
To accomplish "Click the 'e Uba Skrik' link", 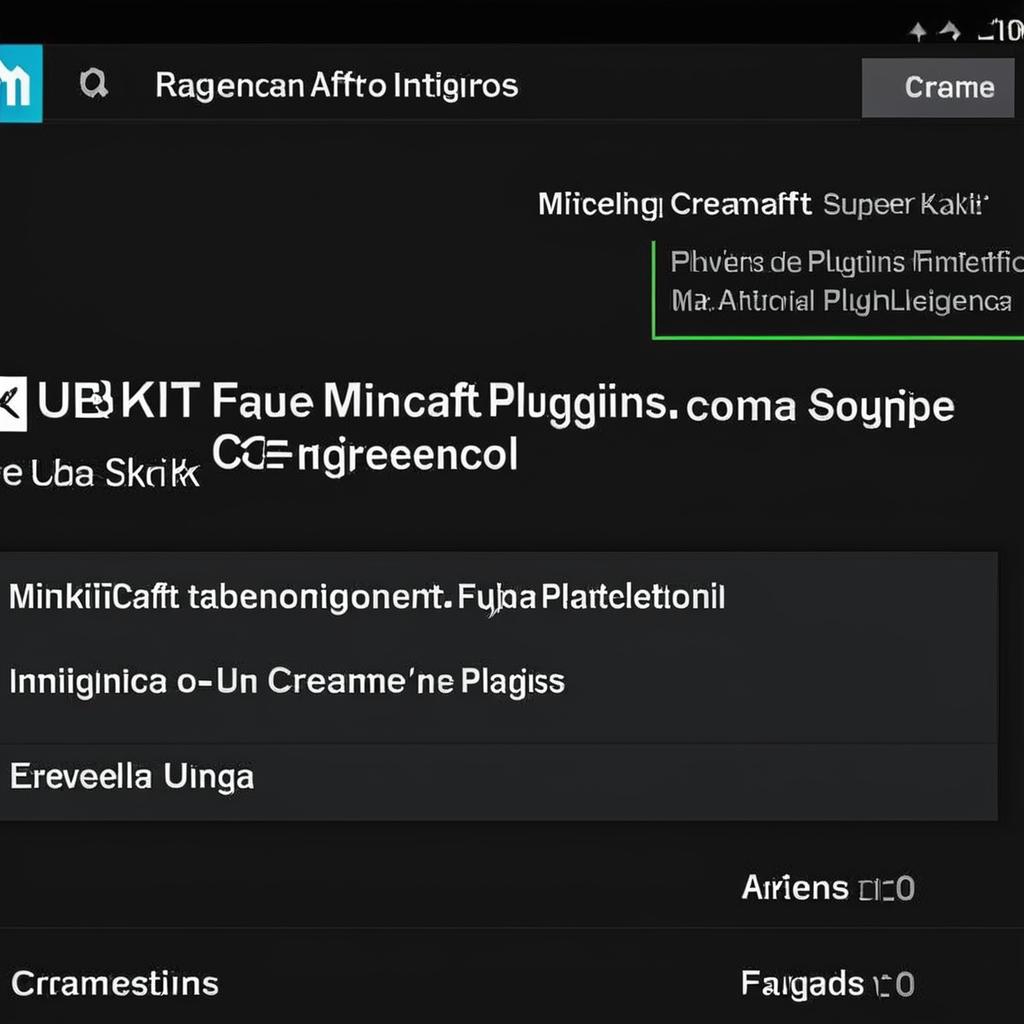I will click(100, 473).
